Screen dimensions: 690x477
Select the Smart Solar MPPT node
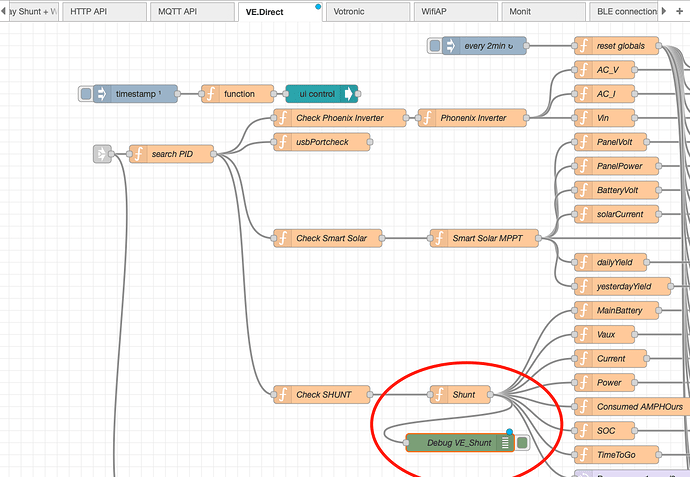point(484,238)
